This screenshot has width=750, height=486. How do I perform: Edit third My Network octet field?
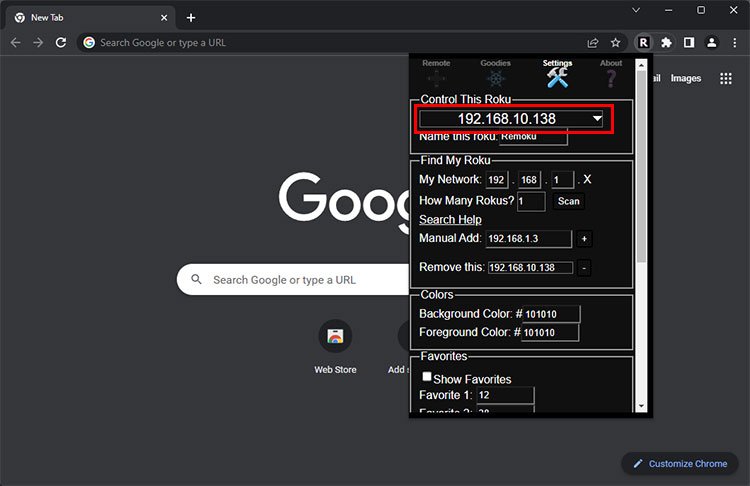pyautogui.click(x=562, y=180)
